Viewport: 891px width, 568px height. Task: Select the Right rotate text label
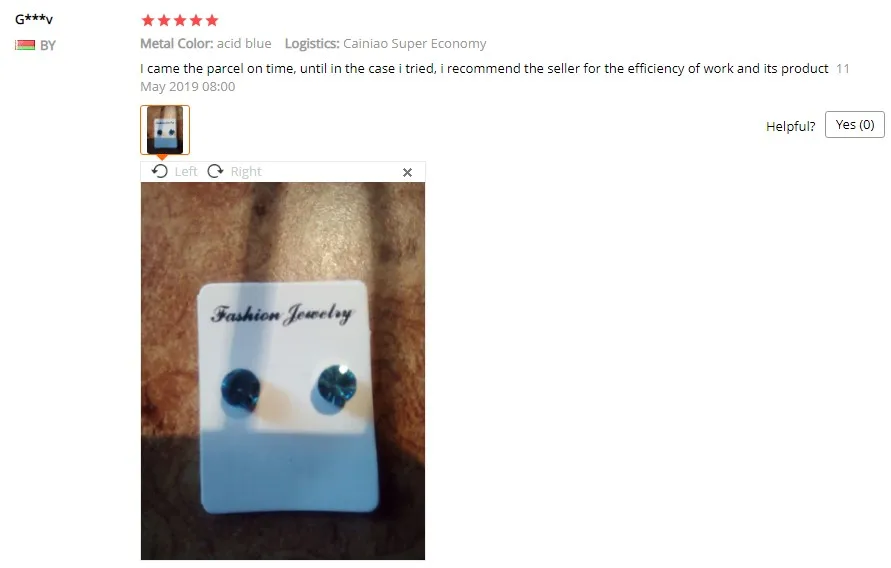(x=246, y=172)
